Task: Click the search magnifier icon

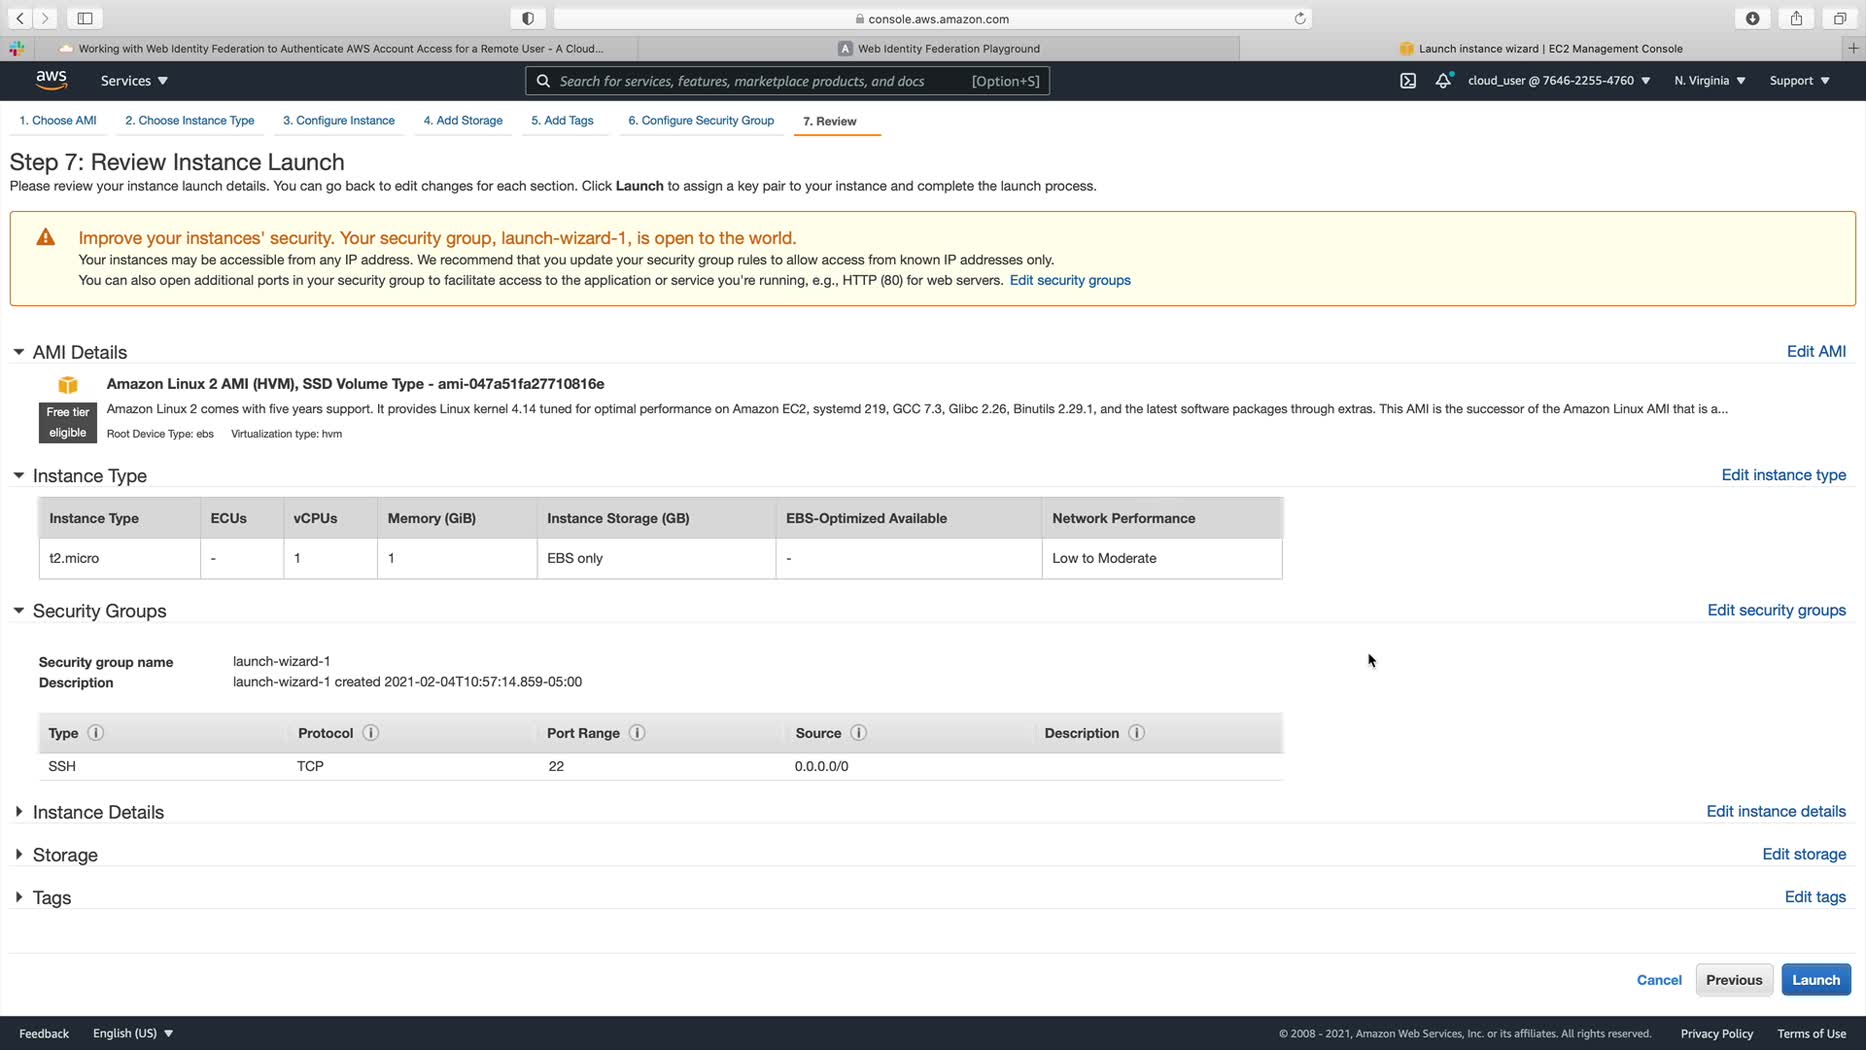Action: (543, 81)
